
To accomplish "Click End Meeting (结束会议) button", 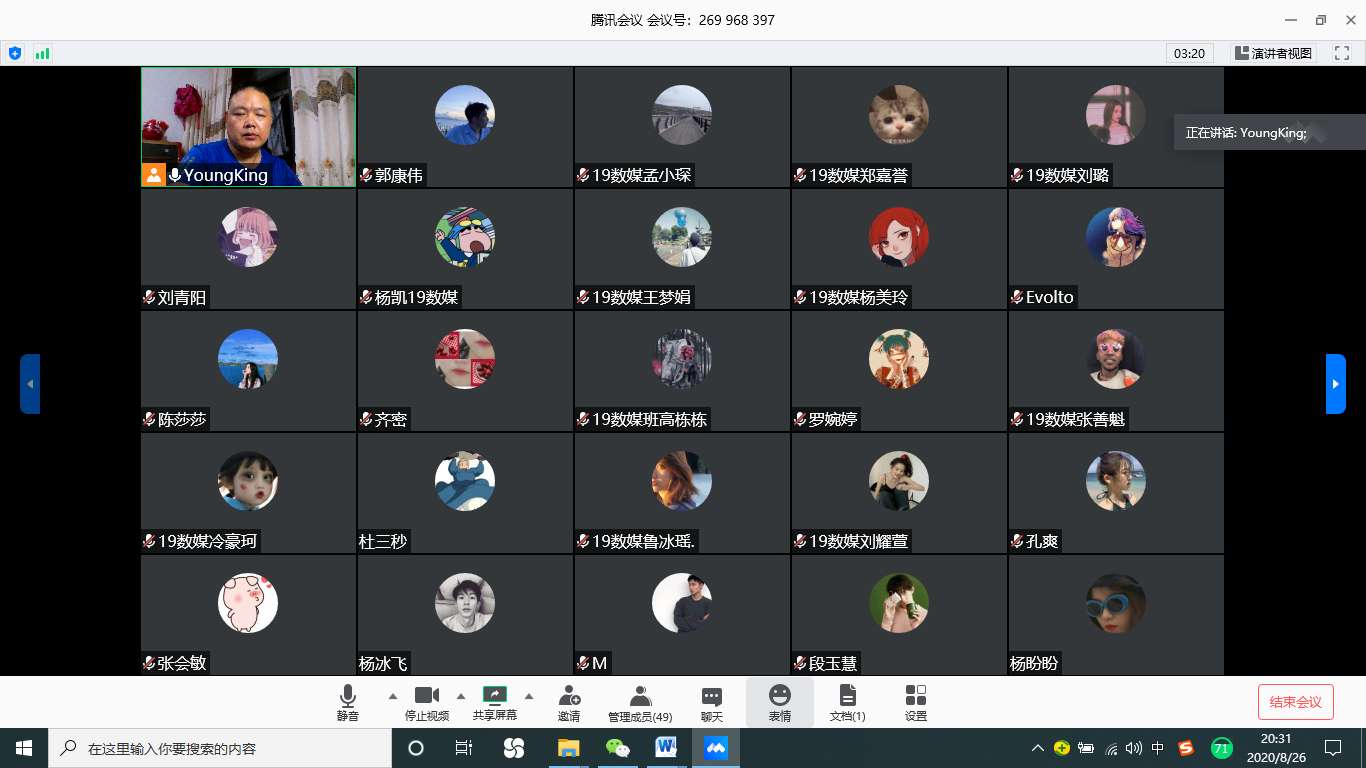I will 1295,702.
